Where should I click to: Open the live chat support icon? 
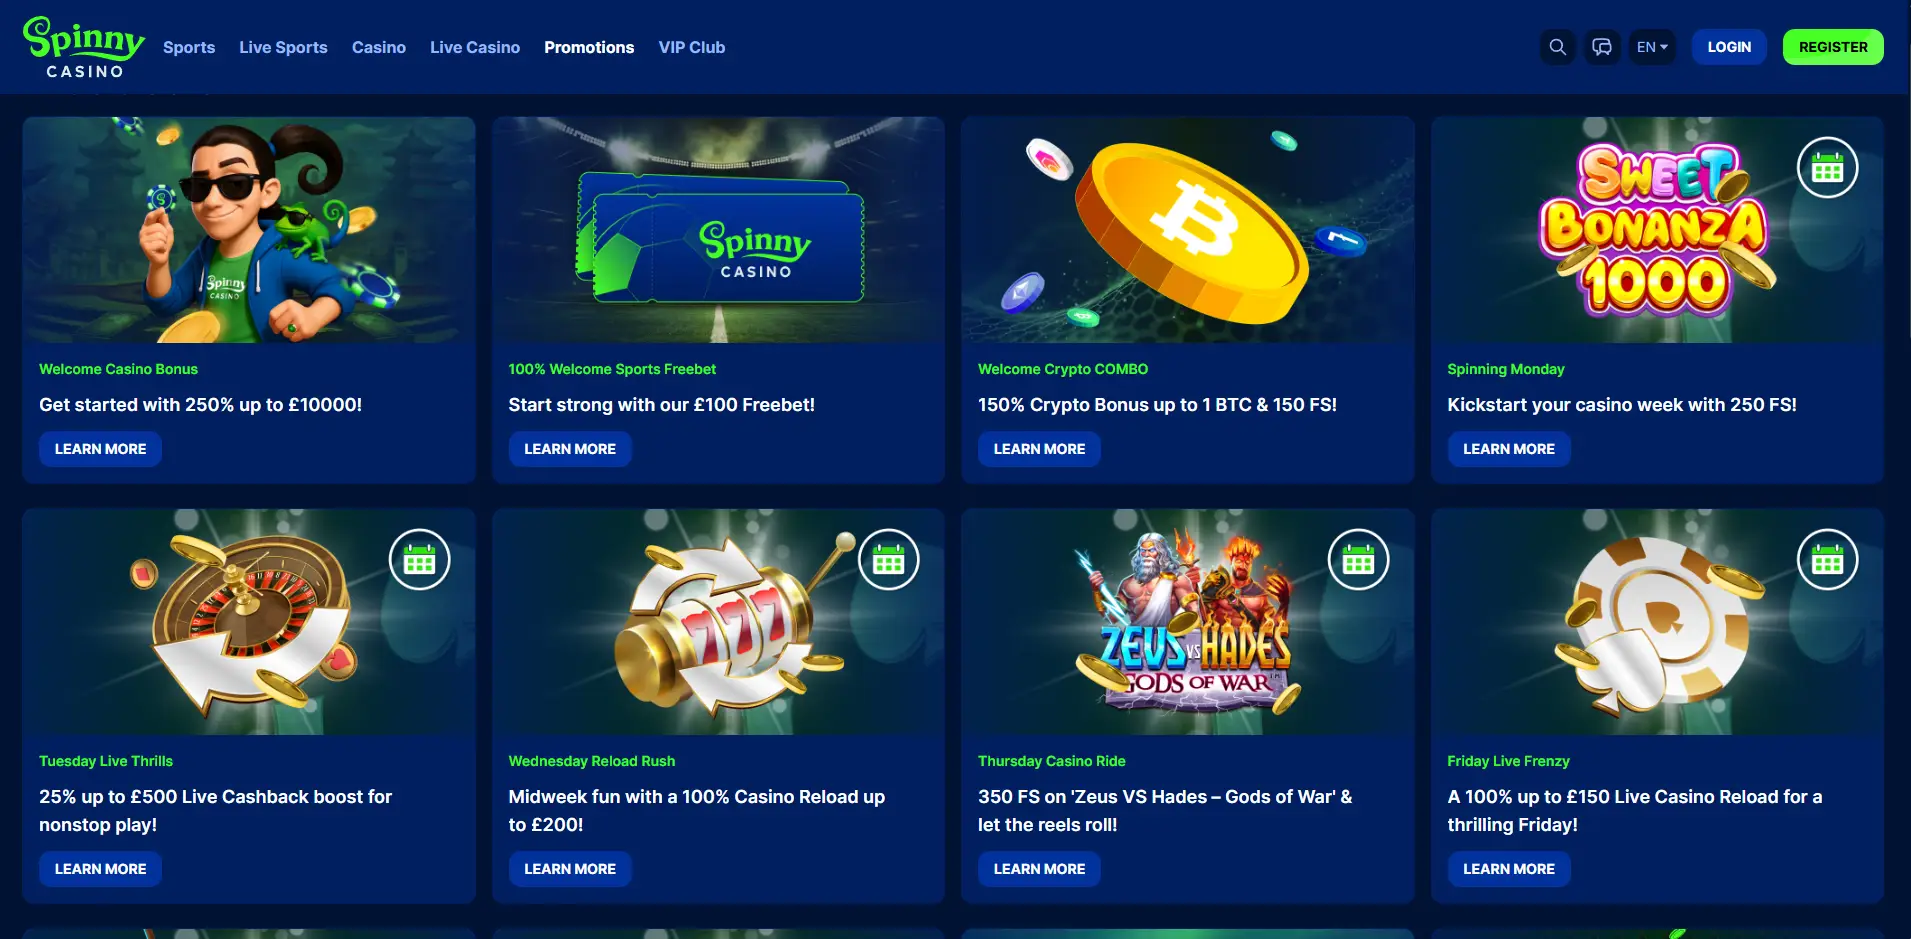[x=1602, y=47]
